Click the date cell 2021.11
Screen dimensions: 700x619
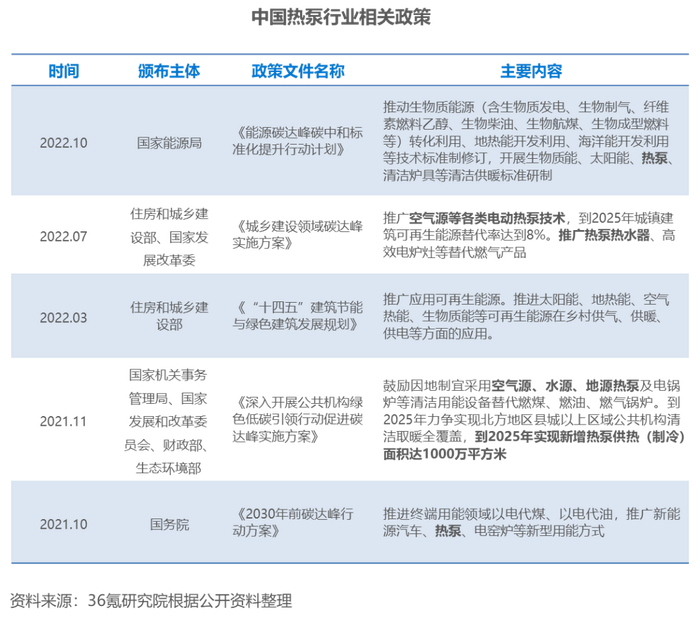(x=63, y=421)
